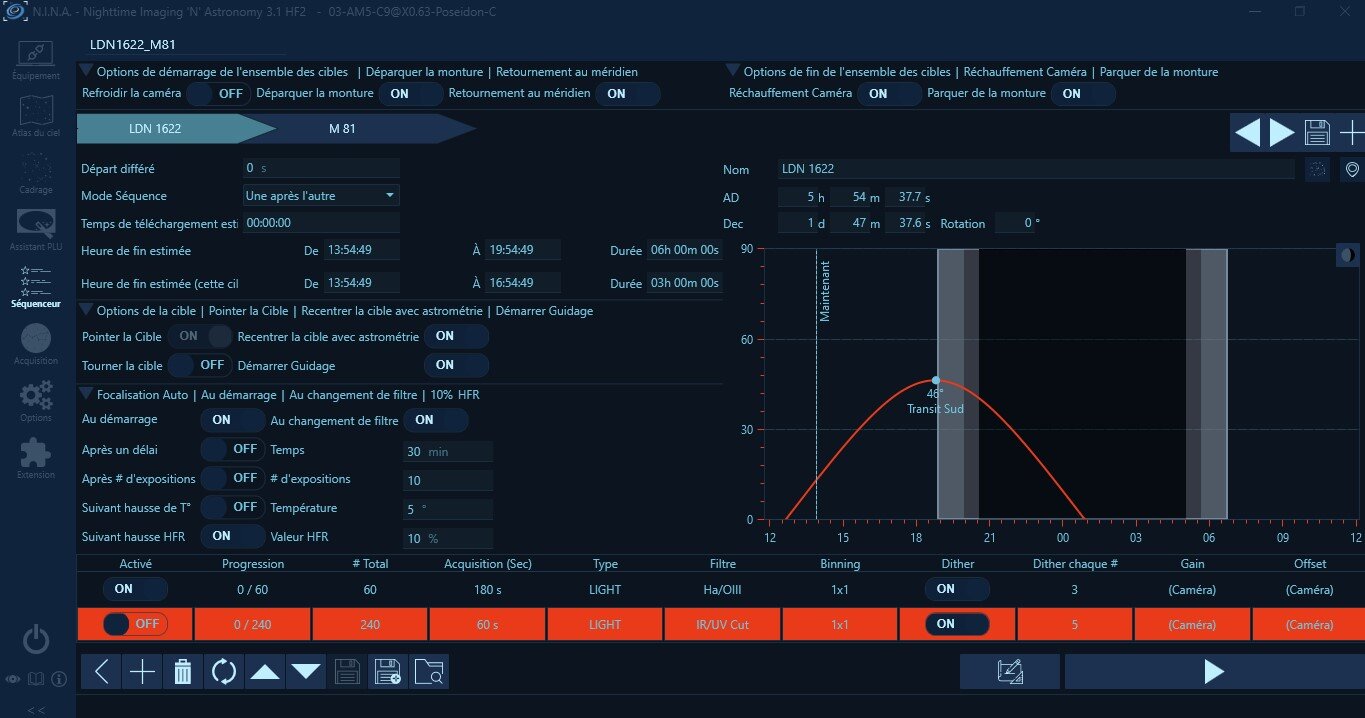Toggle Recentrer la cible avec astrométrie
1365x718 pixels.
456,337
